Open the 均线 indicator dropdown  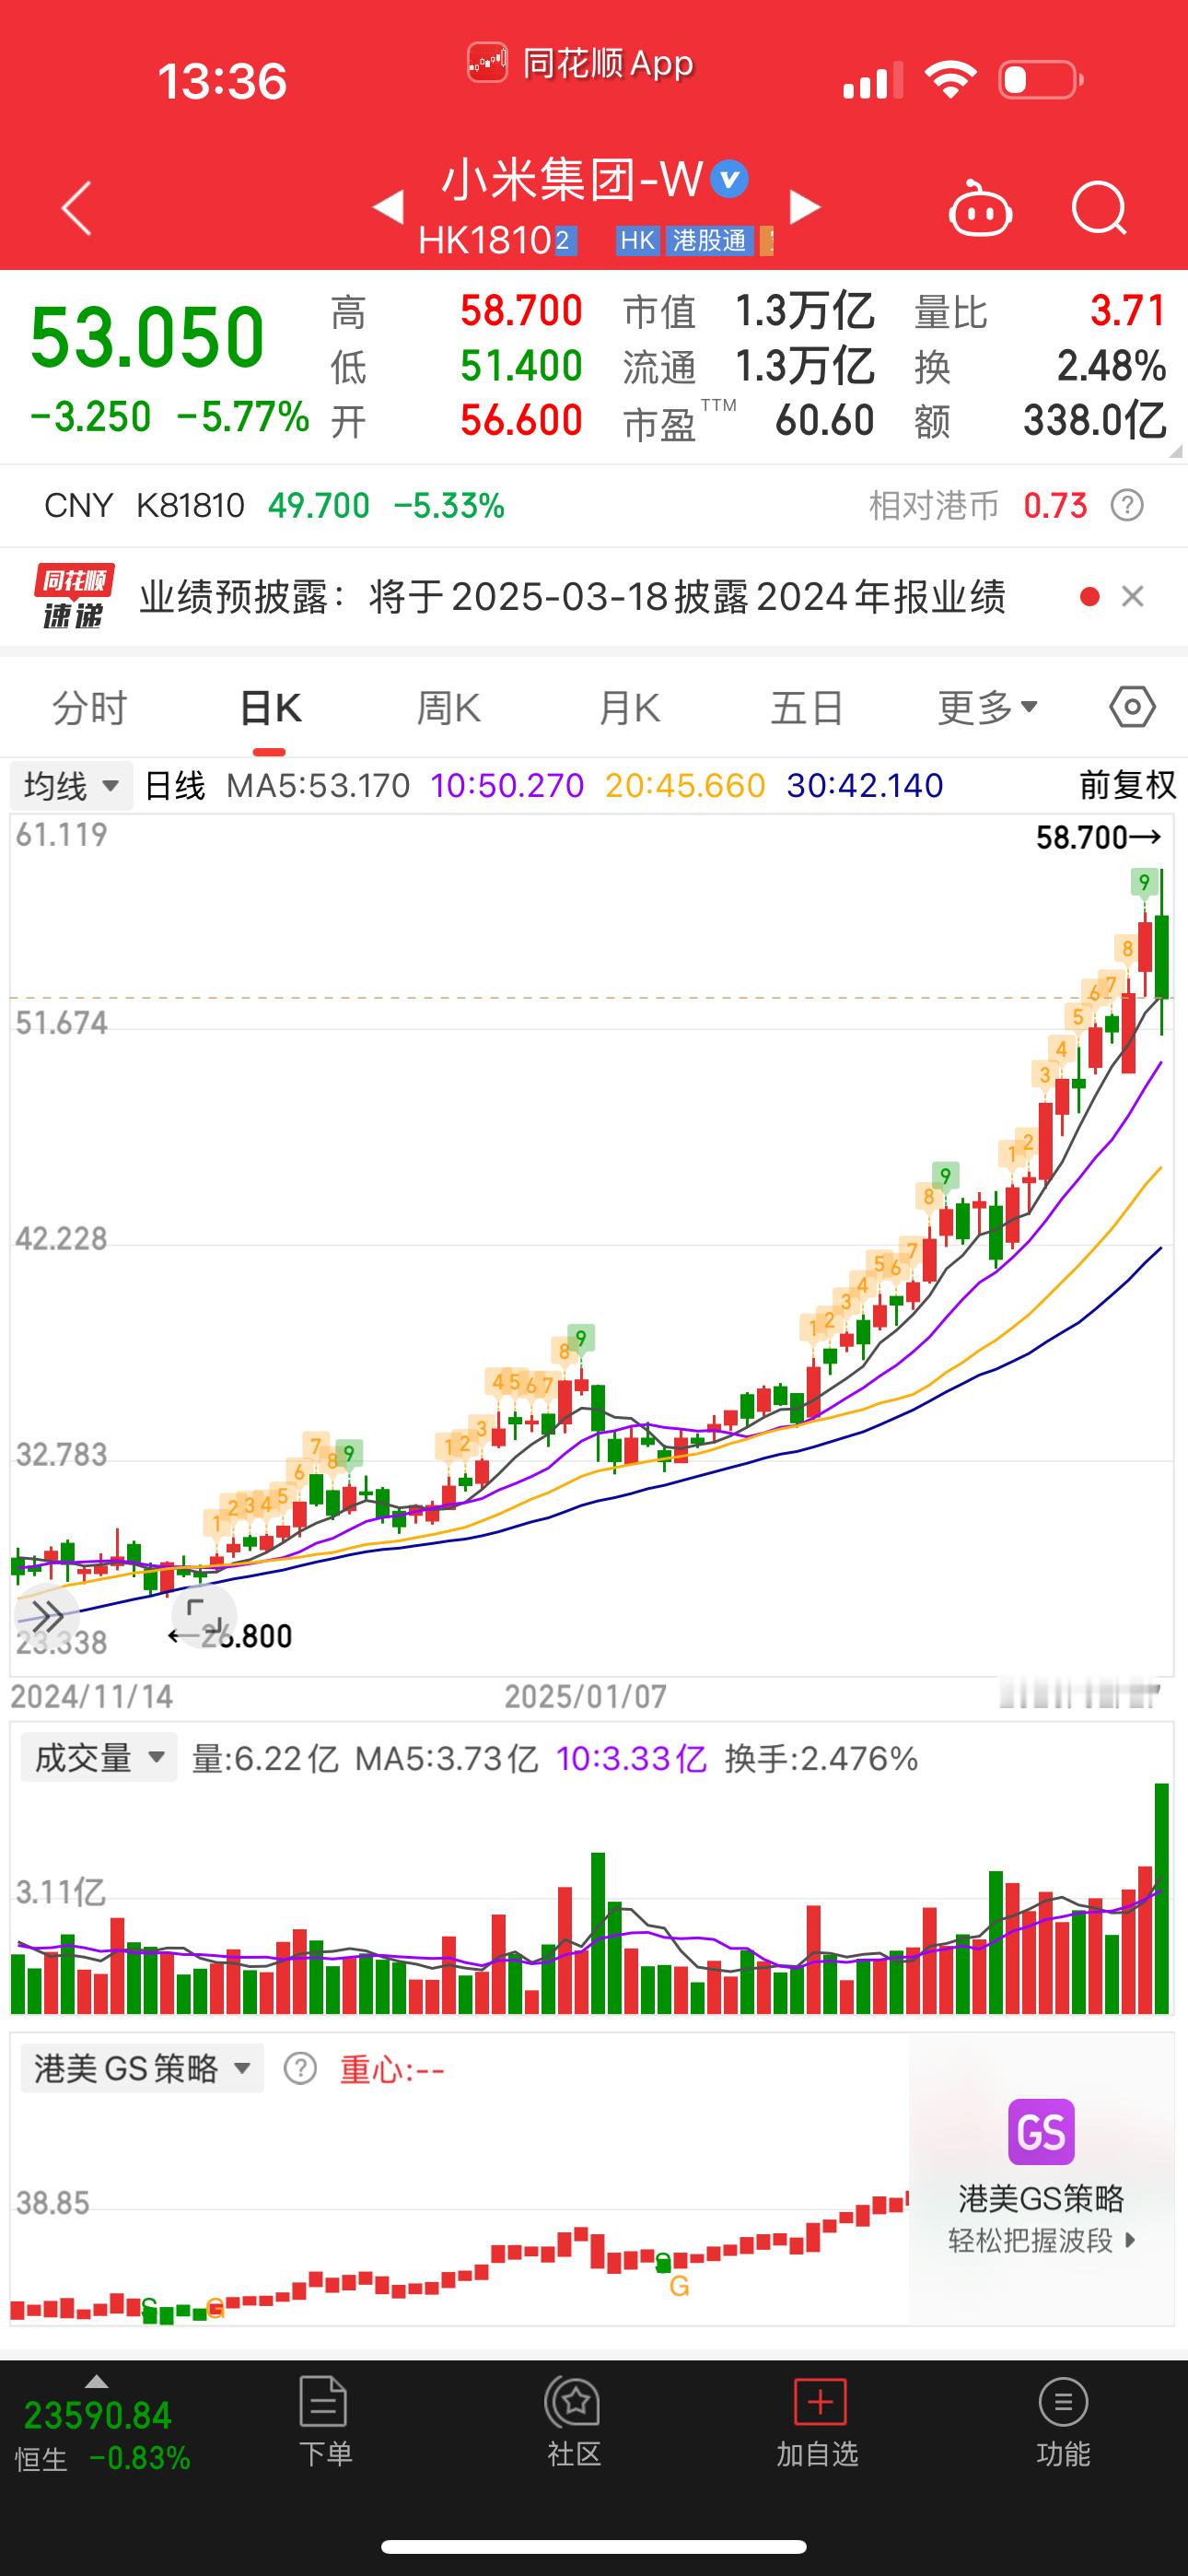click(x=71, y=786)
